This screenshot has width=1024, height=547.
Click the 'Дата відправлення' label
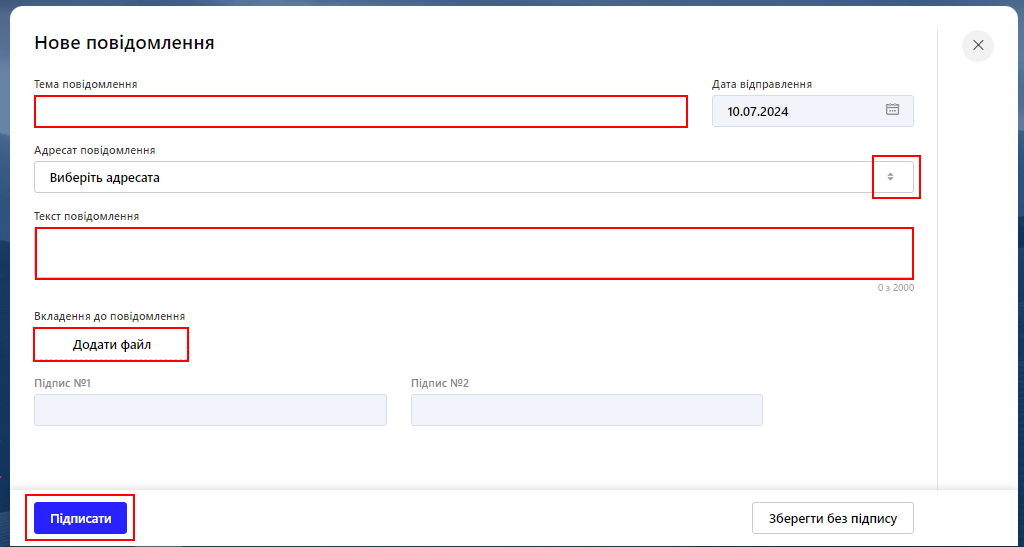[x=762, y=84]
